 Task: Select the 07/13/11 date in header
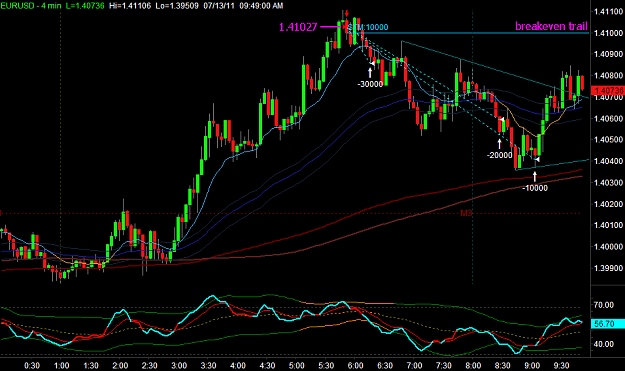(x=219, y=6)
